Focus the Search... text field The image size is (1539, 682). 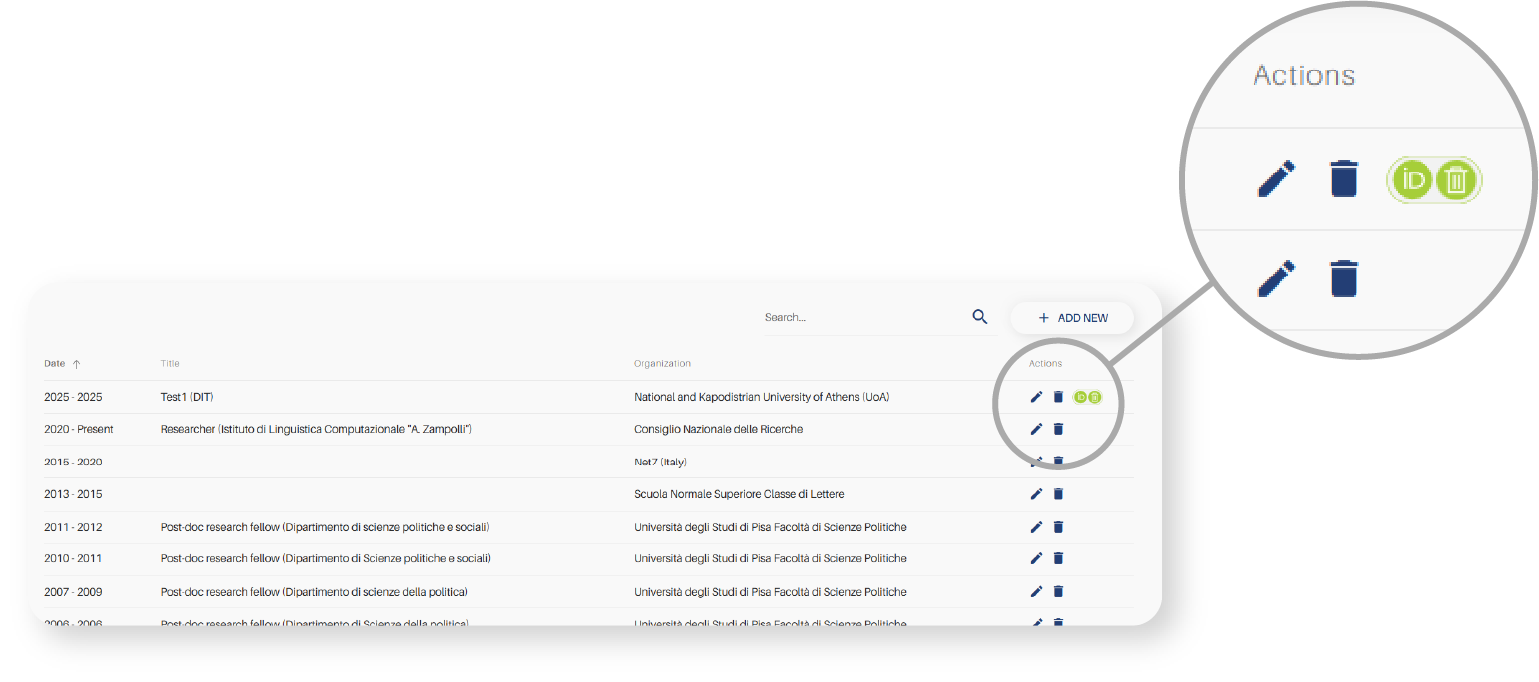pyautogui.click(x=860, y=318)
